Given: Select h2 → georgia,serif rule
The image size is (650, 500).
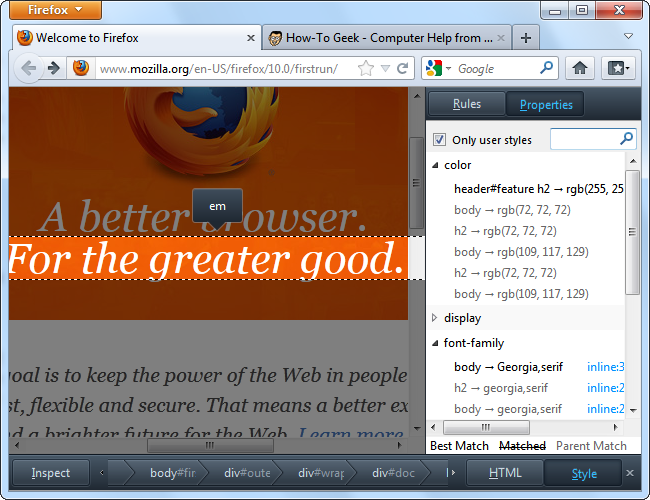Looking at the screenshot, I should click(x=501, y=388).
